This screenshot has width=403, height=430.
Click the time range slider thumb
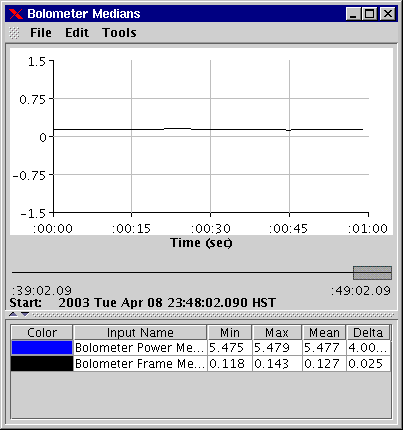[372, 273]
